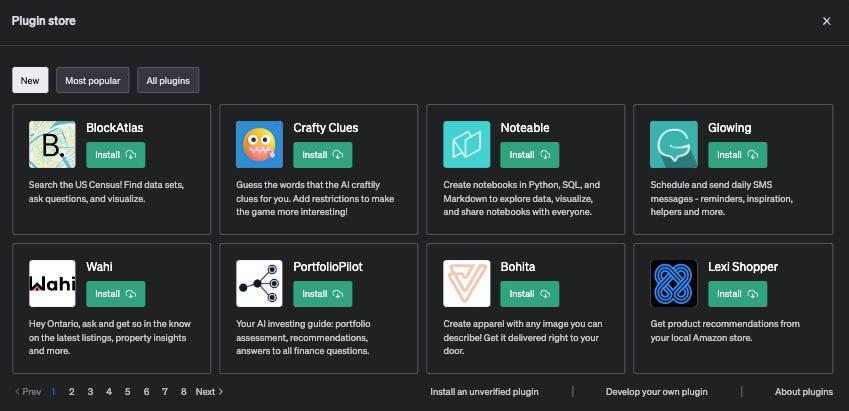Click the Plugin store heading
The image size is (849, 411).
(x=44, y=21)
